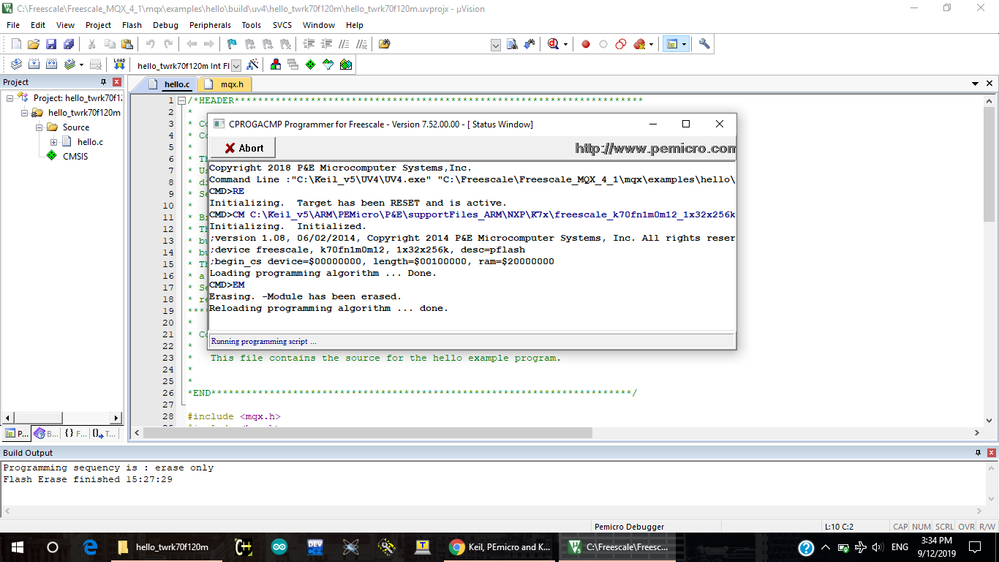Viewport: 999px width, 562px height.
Task: Create a new file from toolbar
Action: pos(16,44)
